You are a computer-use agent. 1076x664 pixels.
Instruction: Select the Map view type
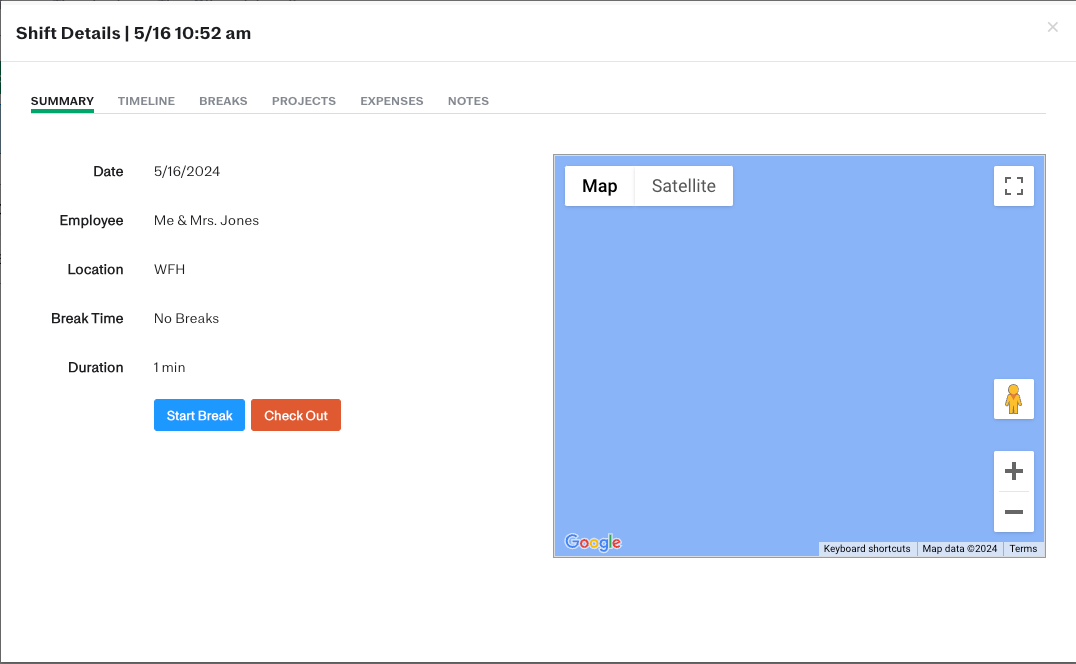(599, 186)
